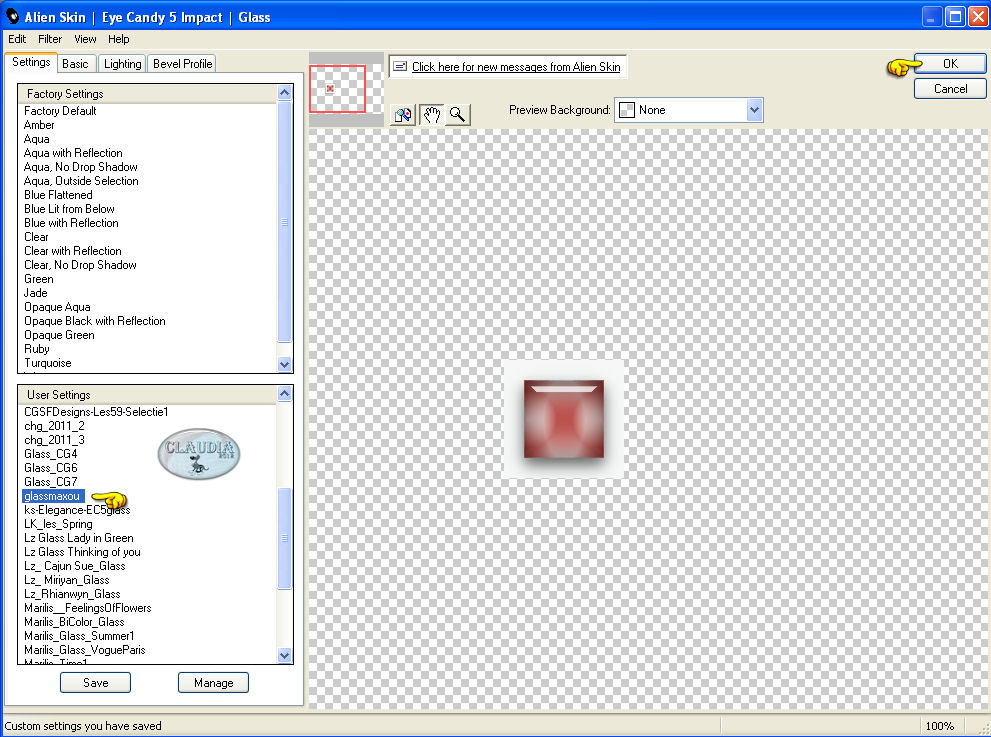The width and height of the screenshot is (991, 737).
Task: Open the Preview Background dropdown
Action: point(689,110)
